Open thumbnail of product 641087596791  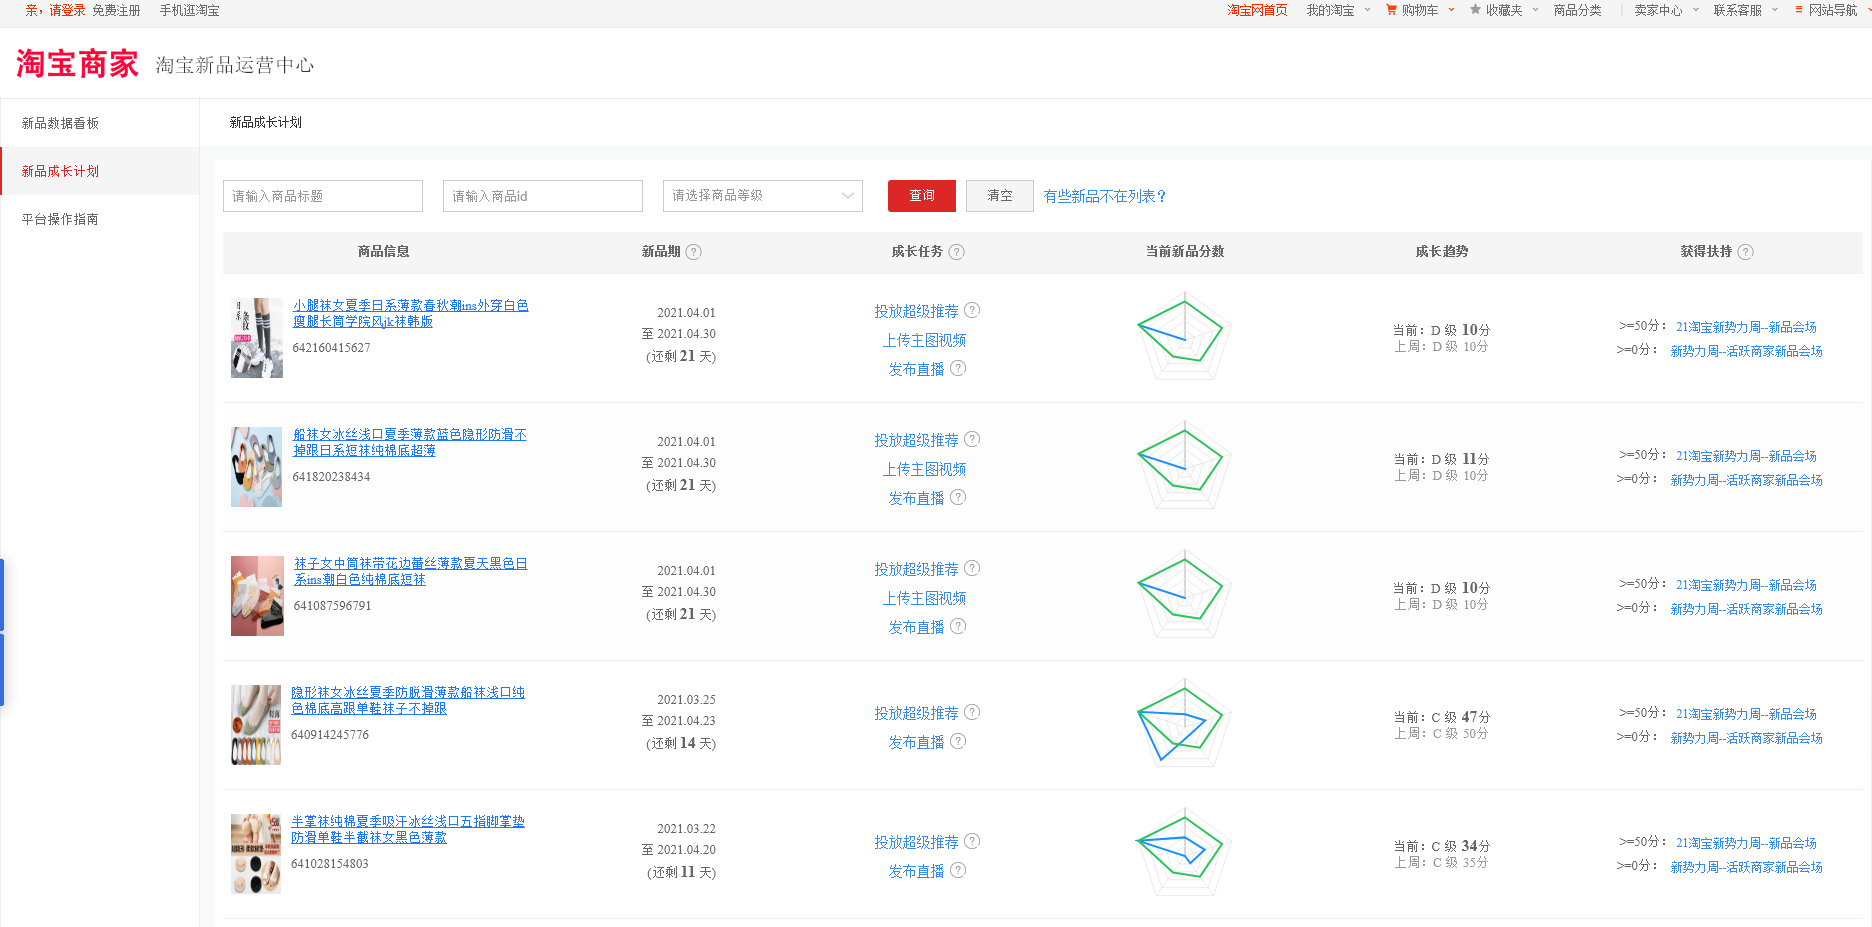click(x=257, y=596)
